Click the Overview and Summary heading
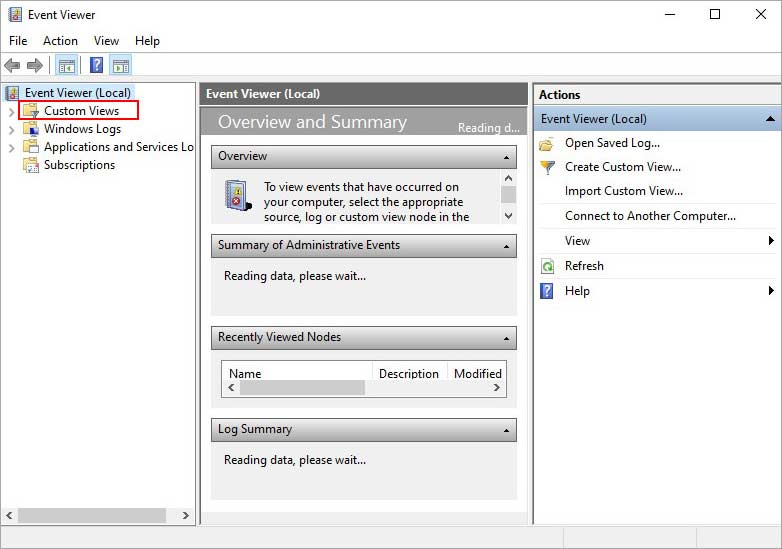This screenshot has height=549, width=782. (312, 122)
